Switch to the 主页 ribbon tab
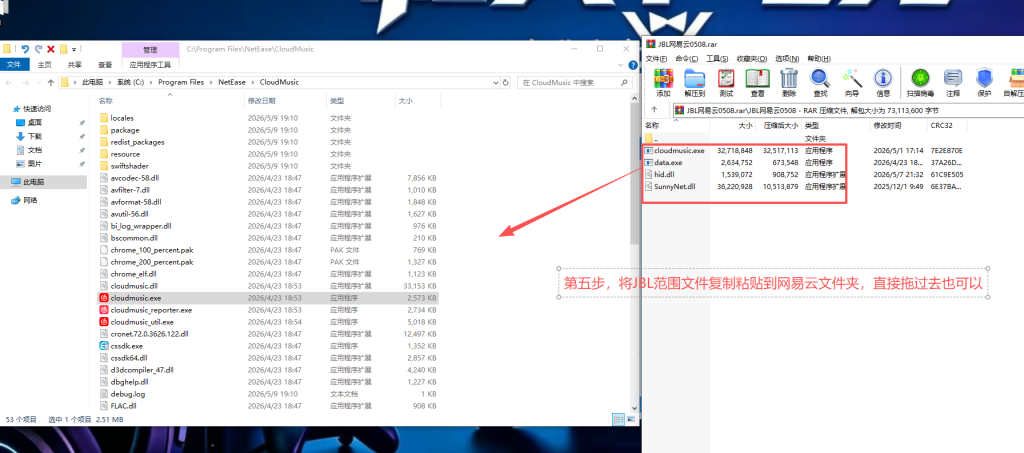This screenshot has height=453, width=1024. pos(44,65)
